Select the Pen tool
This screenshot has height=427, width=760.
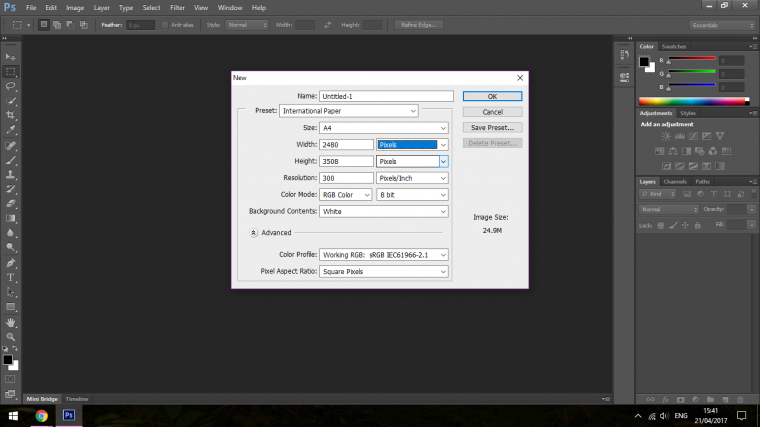coord(11,263)
